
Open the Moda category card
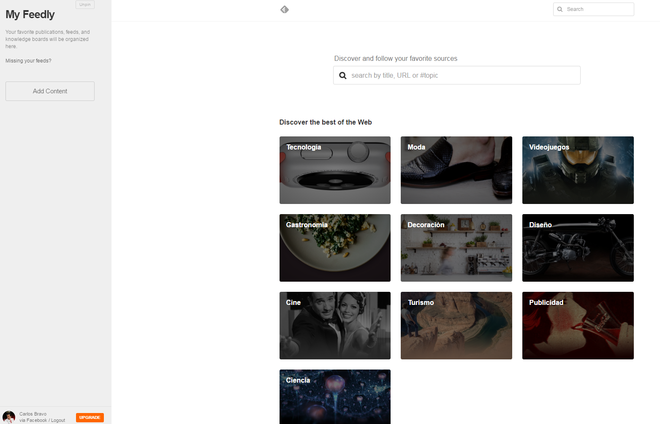click(x=456, y=170)
